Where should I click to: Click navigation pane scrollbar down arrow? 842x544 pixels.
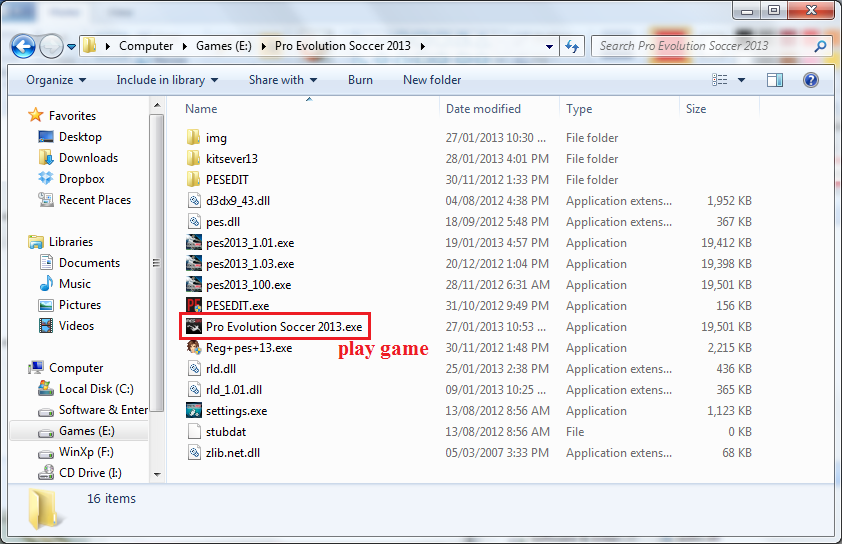pos(157,474)
